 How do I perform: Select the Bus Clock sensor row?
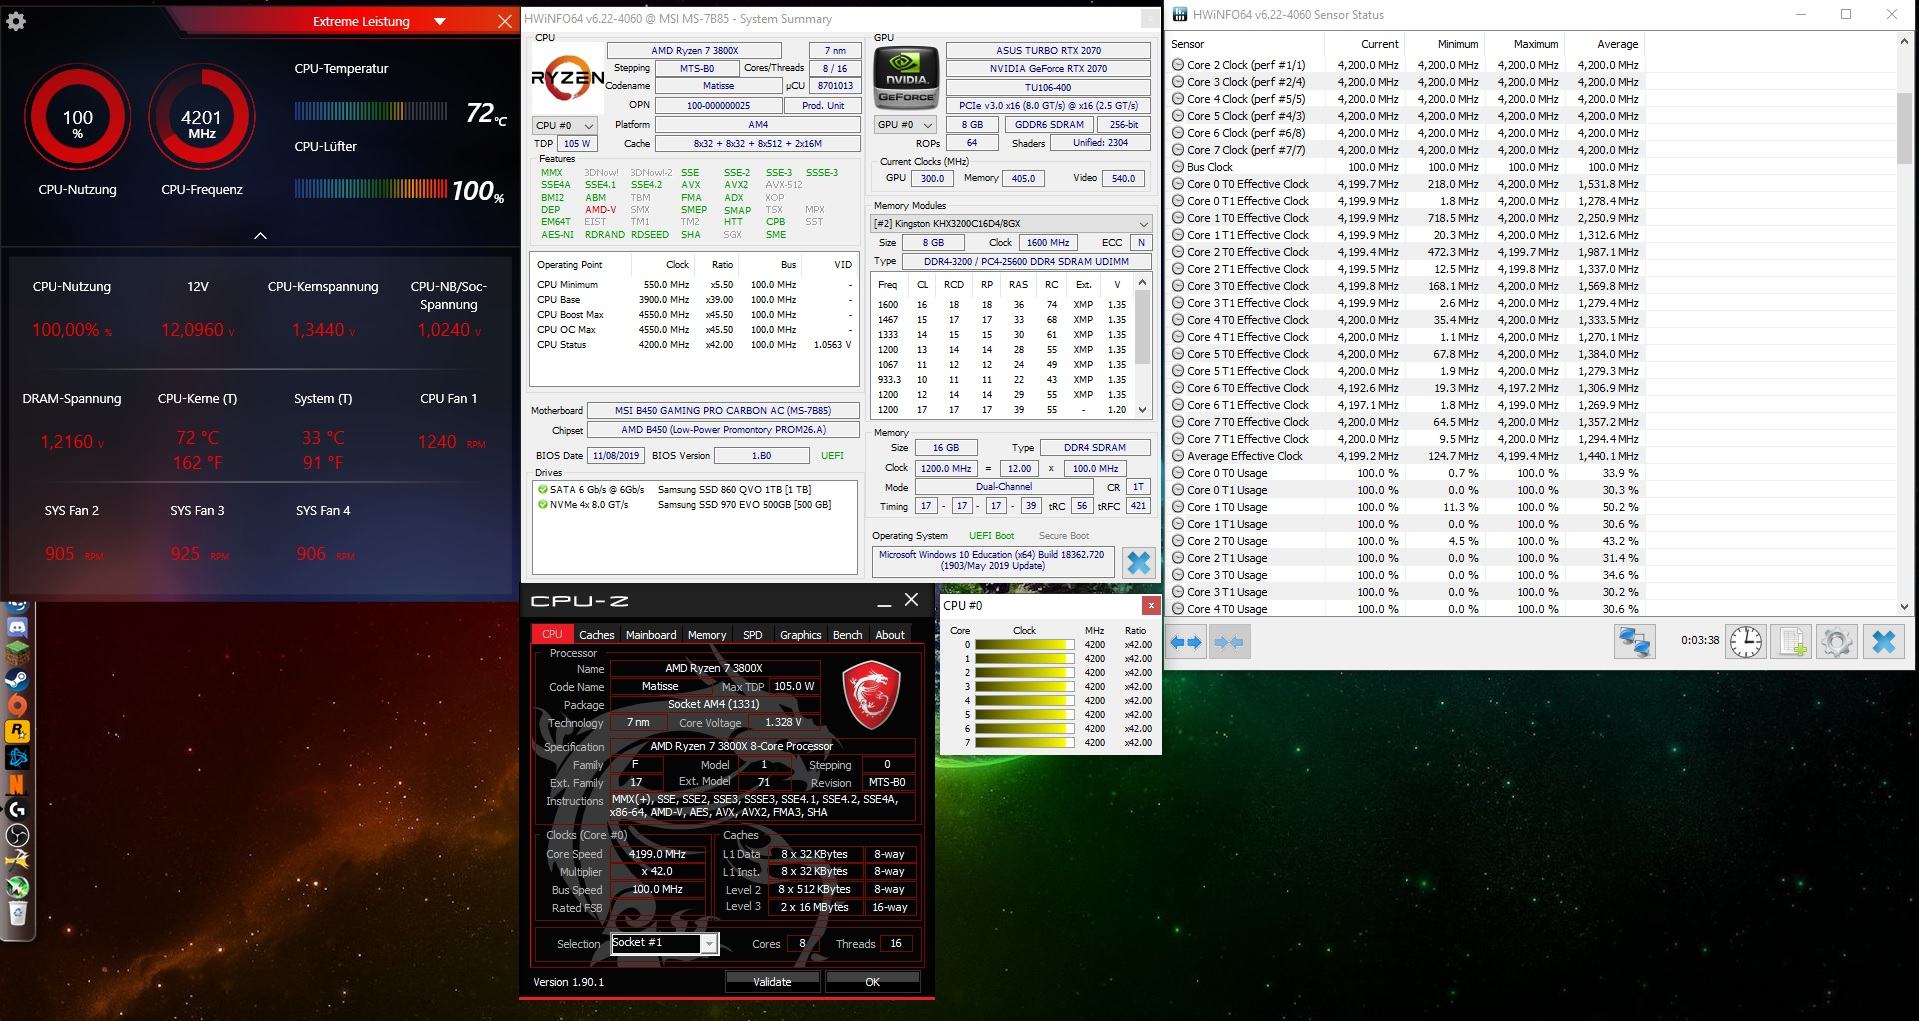[x=1405, y=167]
